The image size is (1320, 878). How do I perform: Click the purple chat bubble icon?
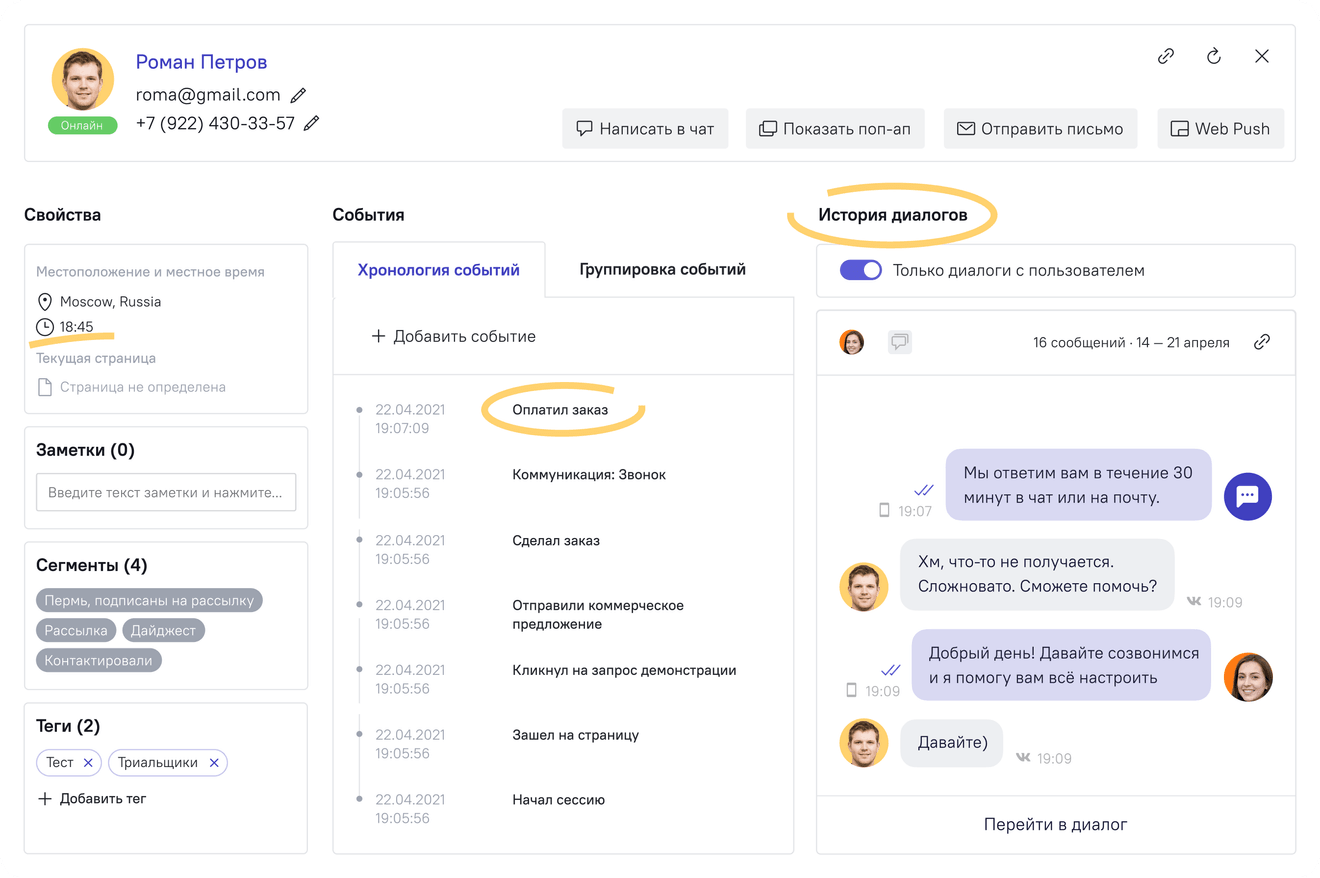[1247, 497]
